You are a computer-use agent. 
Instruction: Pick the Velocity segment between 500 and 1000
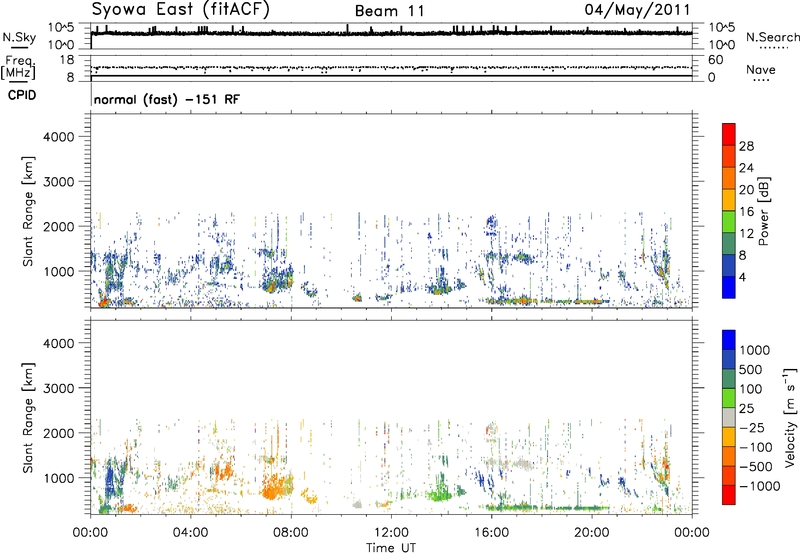pos(729,359)
